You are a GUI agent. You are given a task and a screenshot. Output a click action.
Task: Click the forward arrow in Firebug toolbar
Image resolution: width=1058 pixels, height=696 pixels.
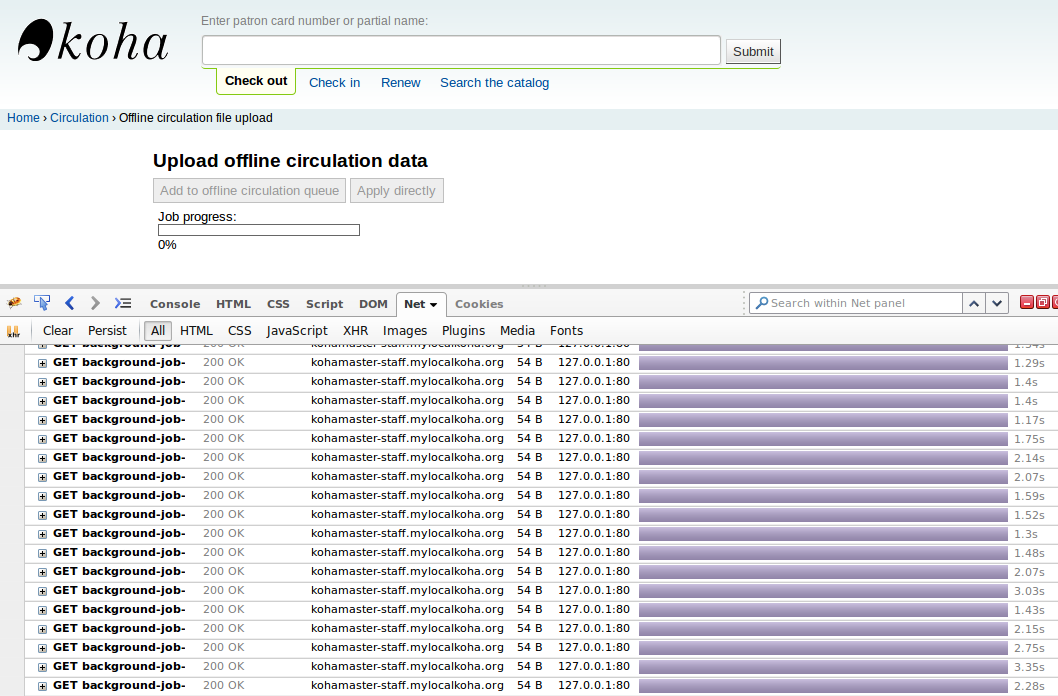[95, 303]
